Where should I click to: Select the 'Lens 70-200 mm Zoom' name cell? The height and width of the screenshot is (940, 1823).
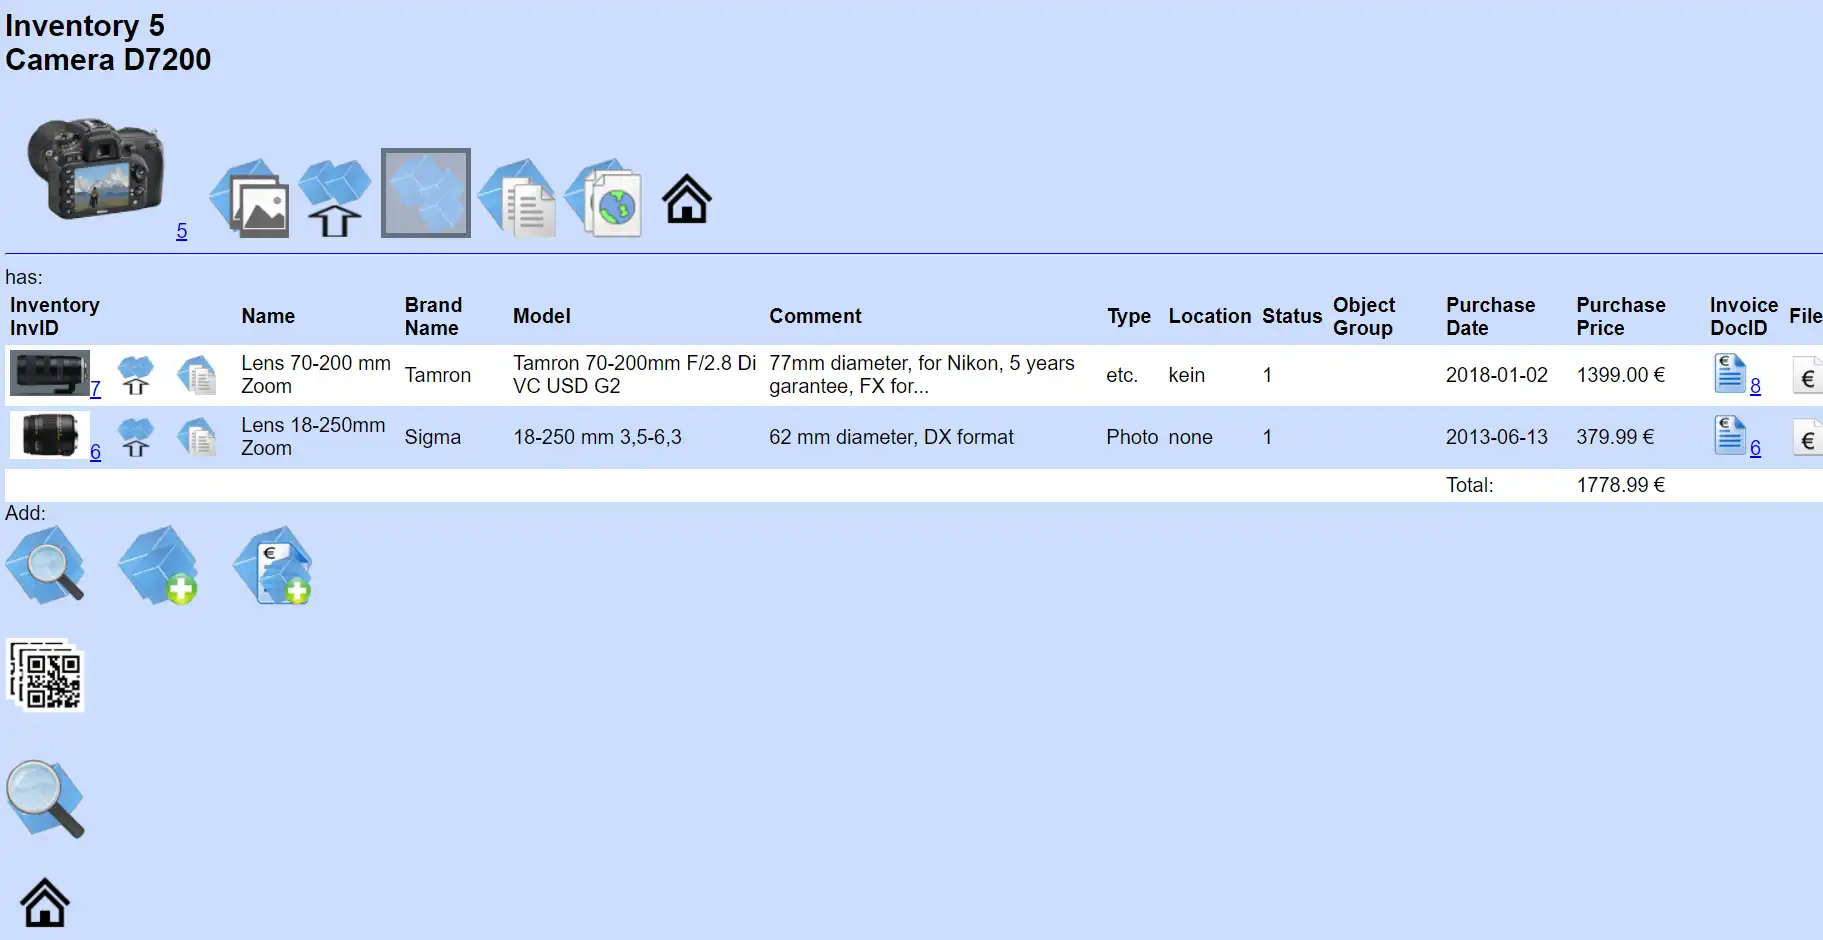point(316,374)
